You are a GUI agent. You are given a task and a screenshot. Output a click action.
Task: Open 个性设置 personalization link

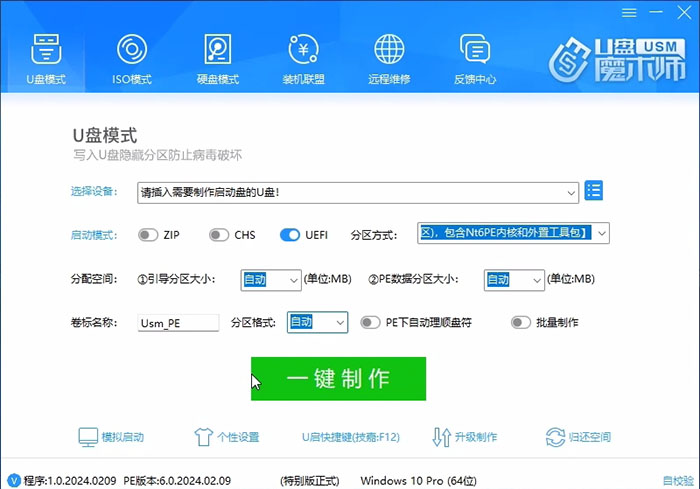(238, 437)
